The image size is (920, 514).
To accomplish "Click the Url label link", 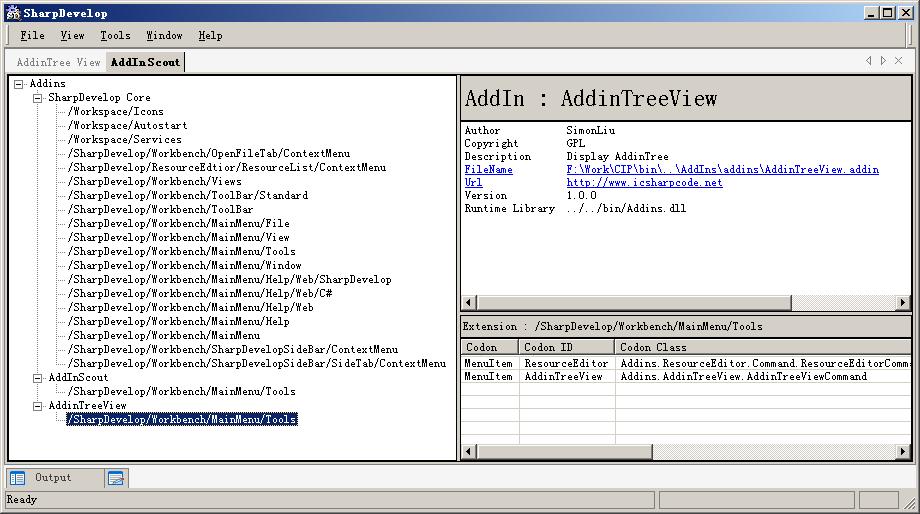I will [x=473, y=182].
